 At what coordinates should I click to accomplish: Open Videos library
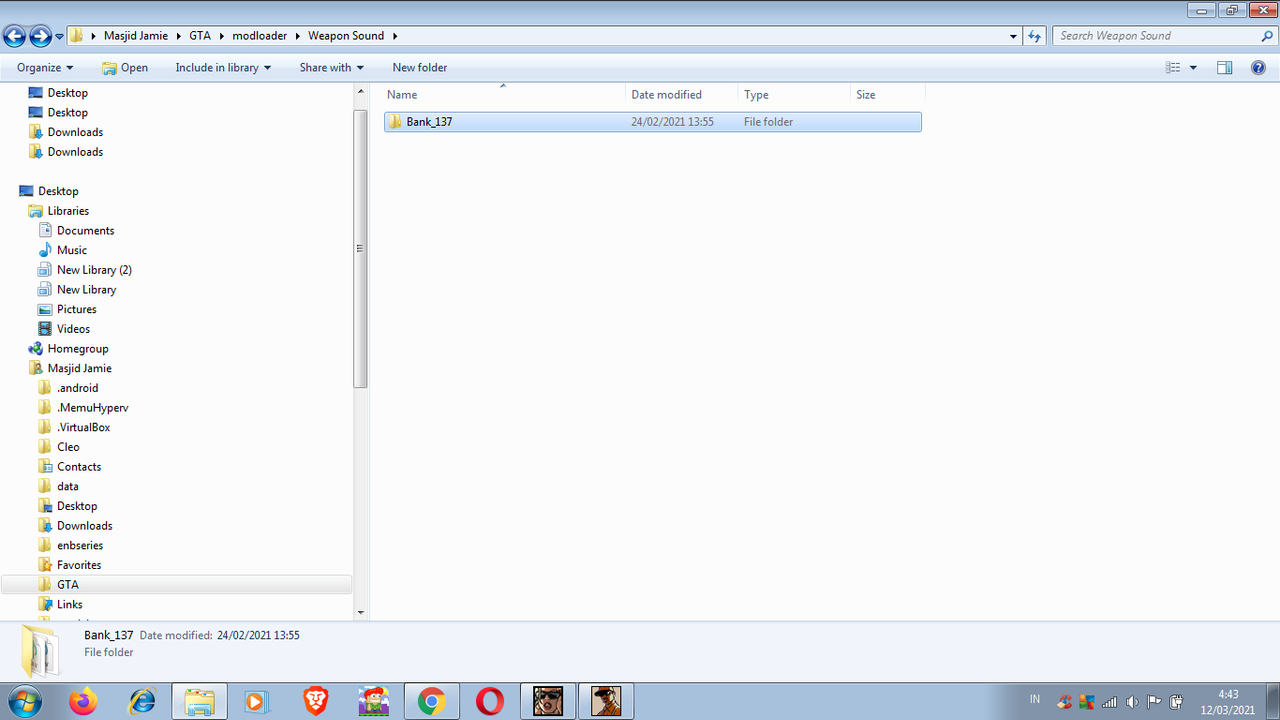(x=73, y=329)
